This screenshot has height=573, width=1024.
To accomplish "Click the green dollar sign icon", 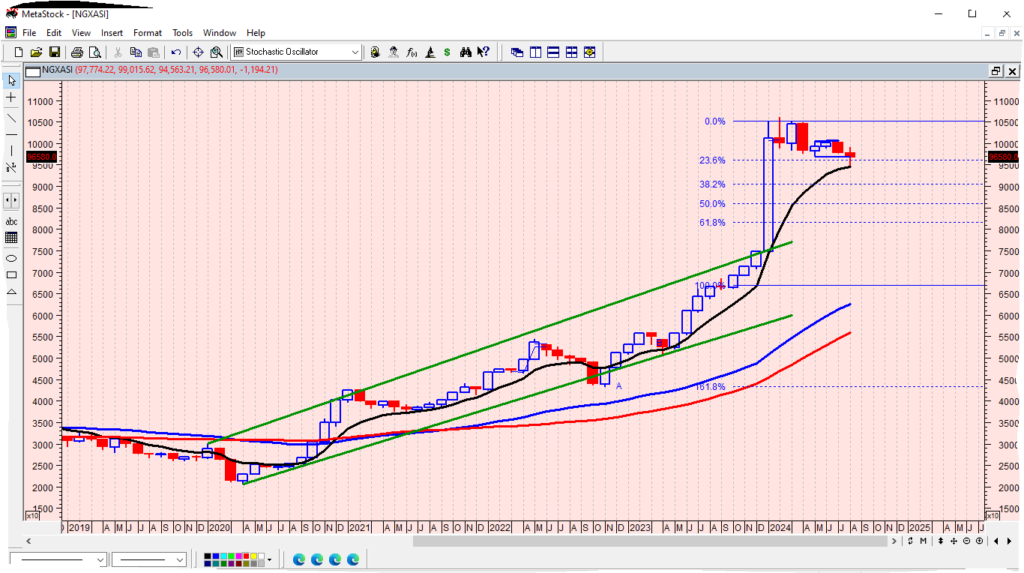I will click(448, 52).
